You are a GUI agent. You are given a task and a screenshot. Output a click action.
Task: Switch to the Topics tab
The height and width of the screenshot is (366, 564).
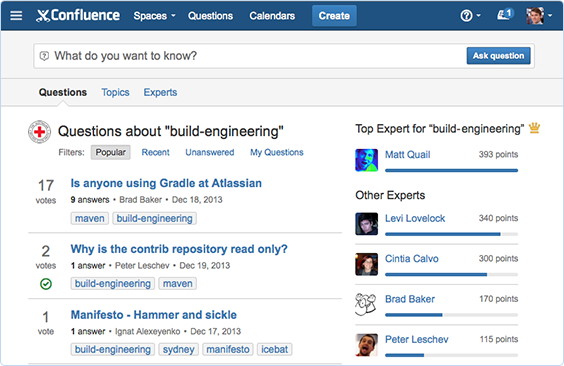click(115, 92)
